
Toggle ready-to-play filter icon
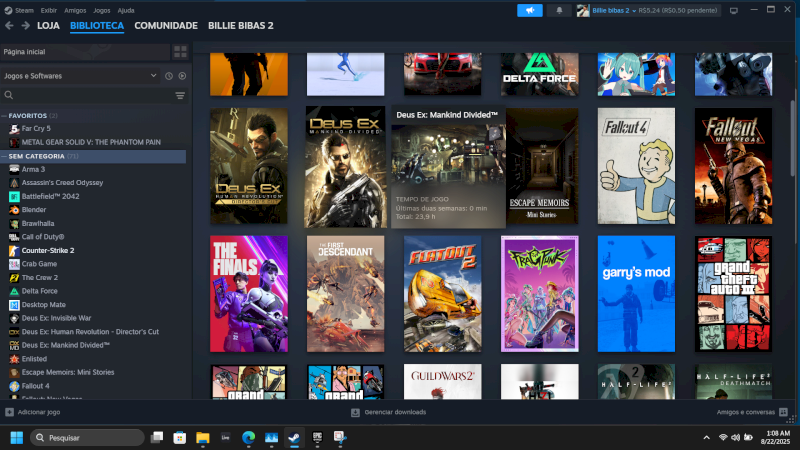182,76
